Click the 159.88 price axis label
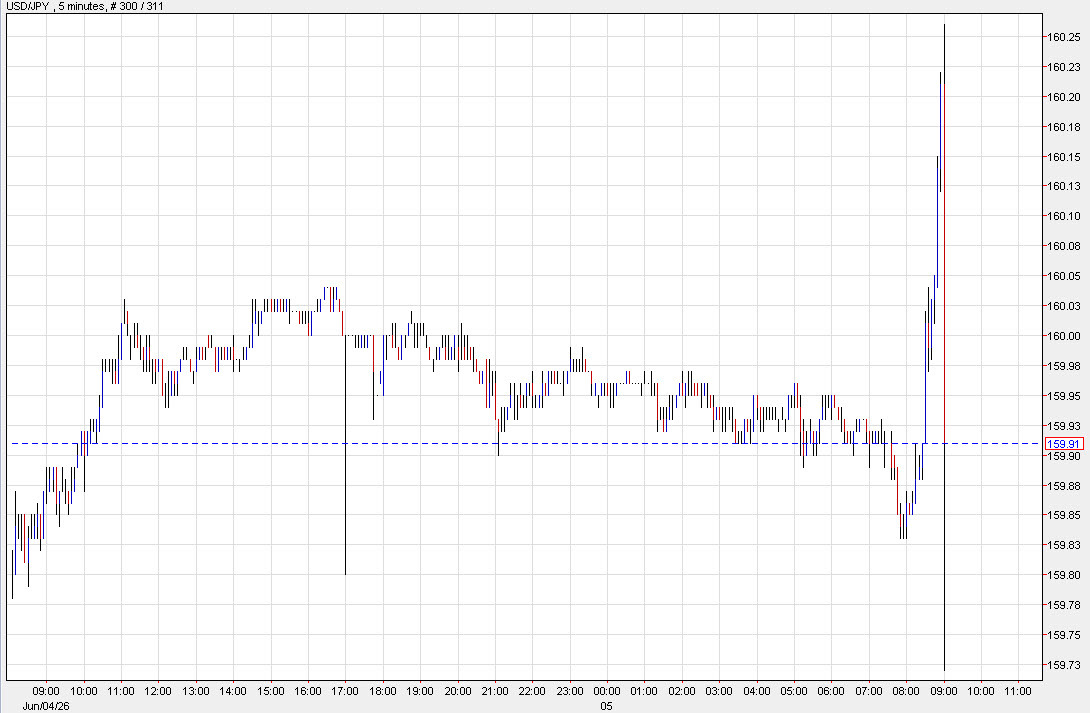The width and height of the screenshot is (1090, 713). pos(1064,486)
